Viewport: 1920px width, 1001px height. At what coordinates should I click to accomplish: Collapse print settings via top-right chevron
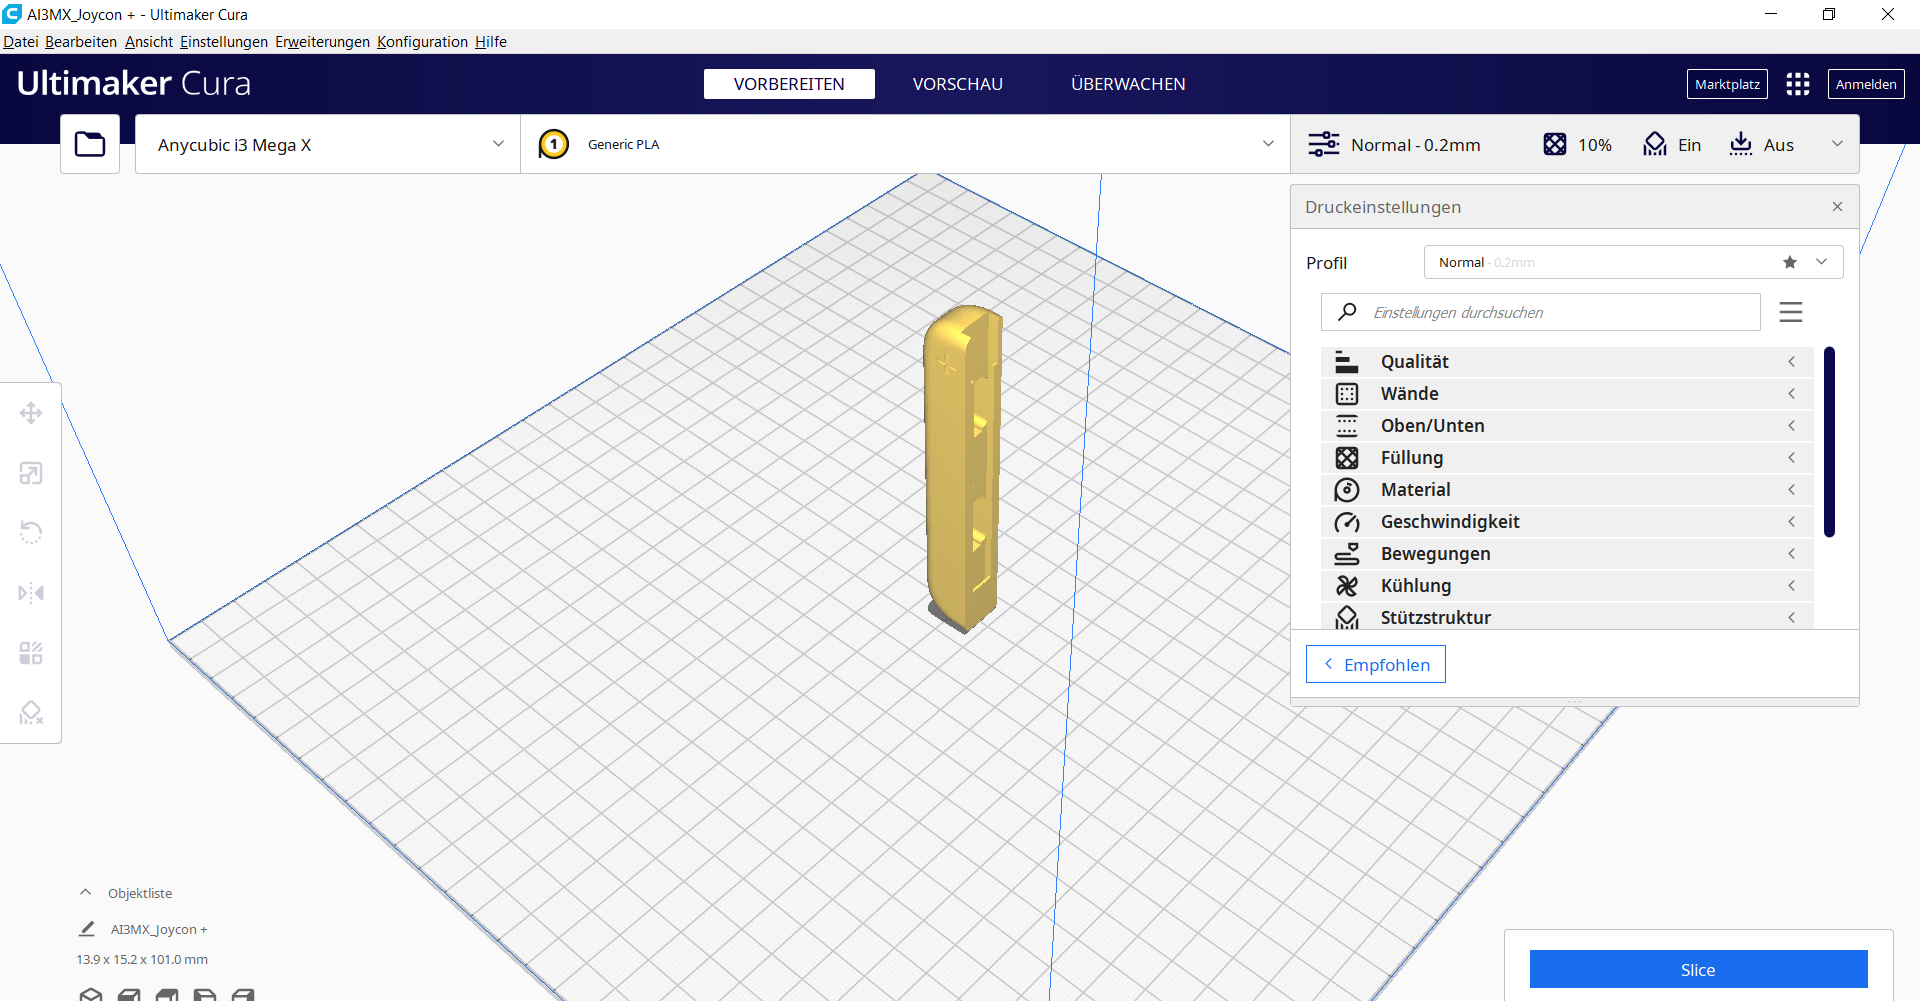[1837, 144]
